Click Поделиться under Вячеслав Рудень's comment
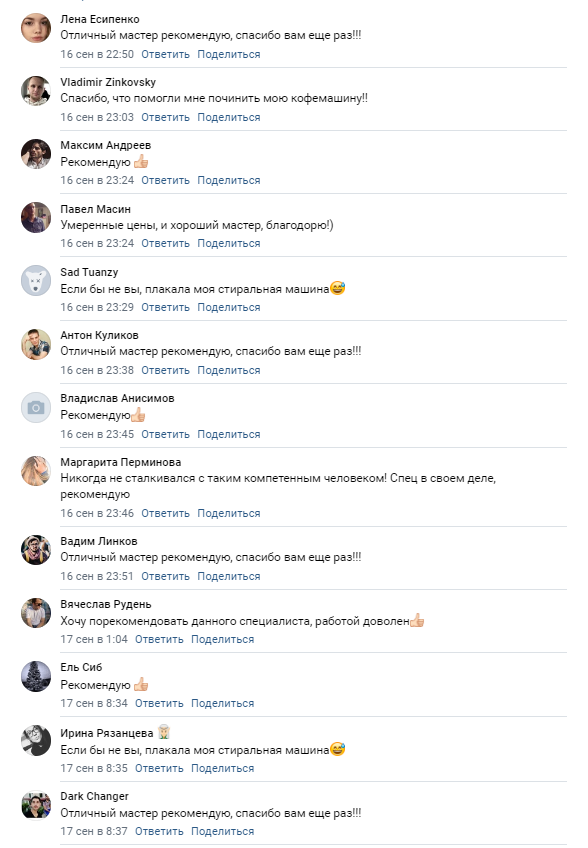This screenshot has width=588, height=848. click(222, 639)
